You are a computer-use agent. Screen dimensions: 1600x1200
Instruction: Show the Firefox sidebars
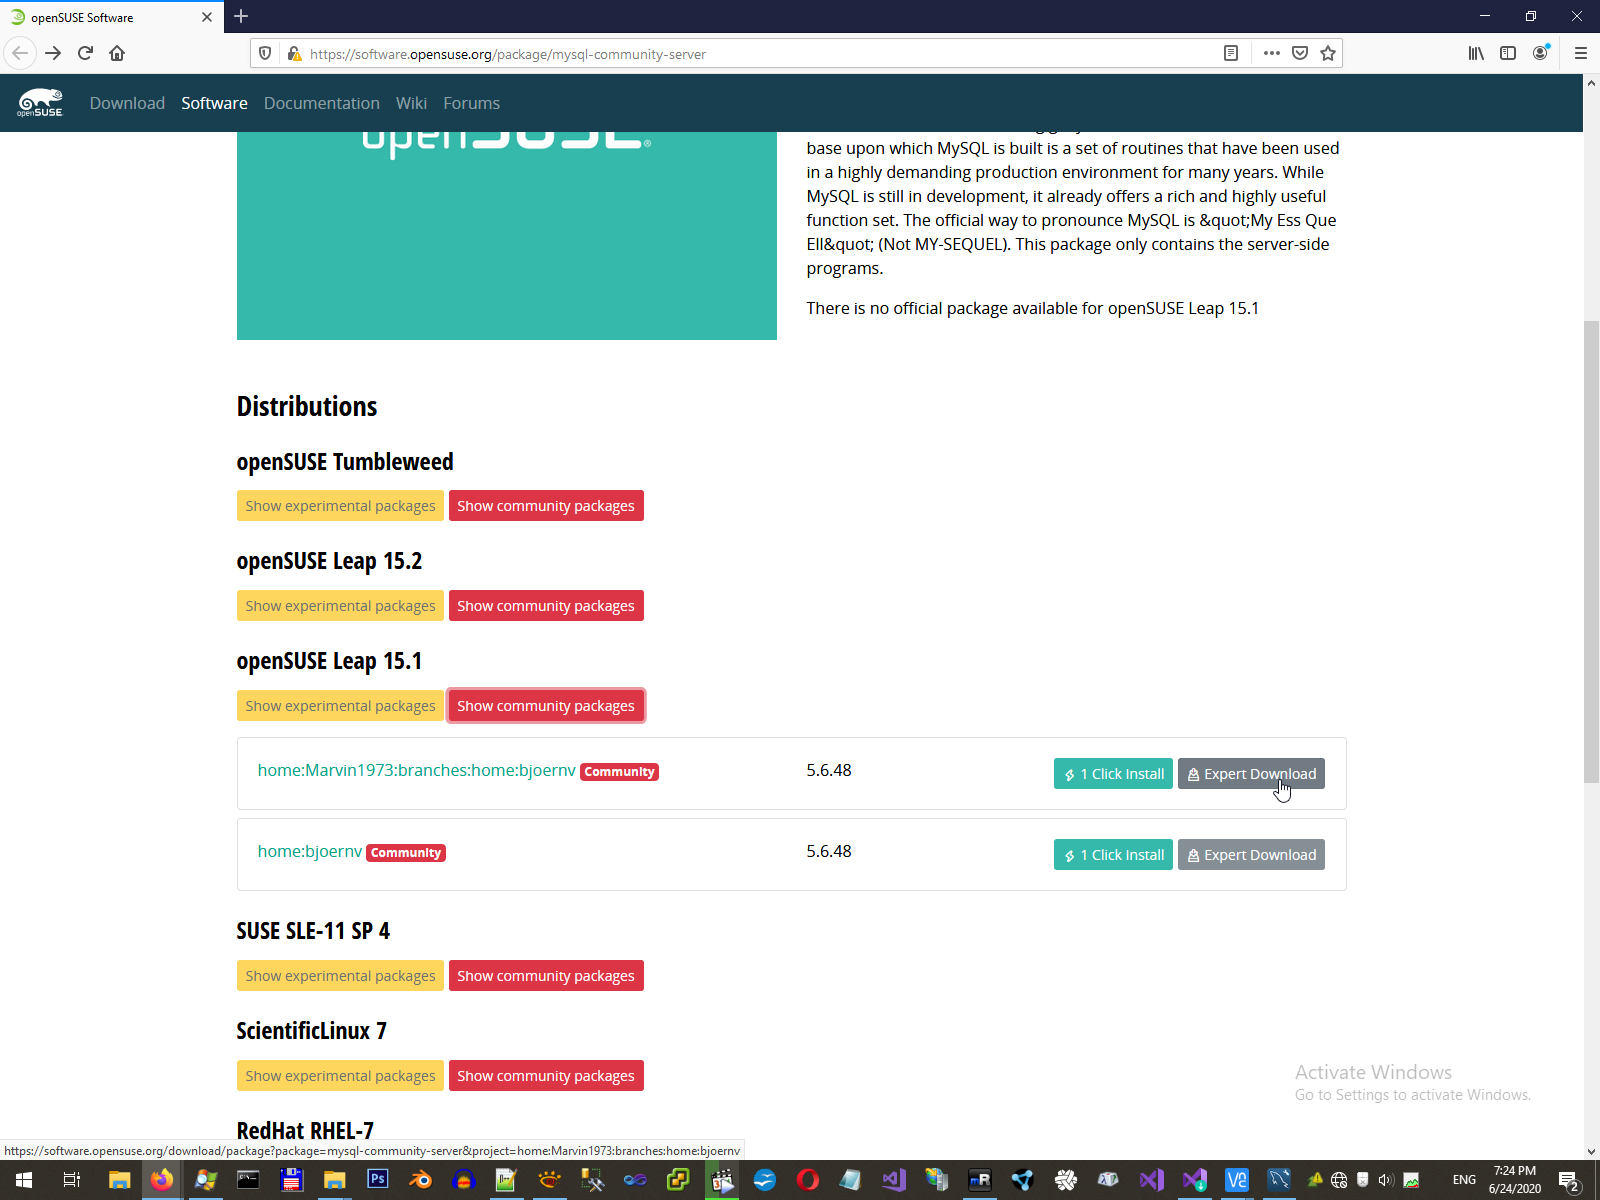[1508, 53]
